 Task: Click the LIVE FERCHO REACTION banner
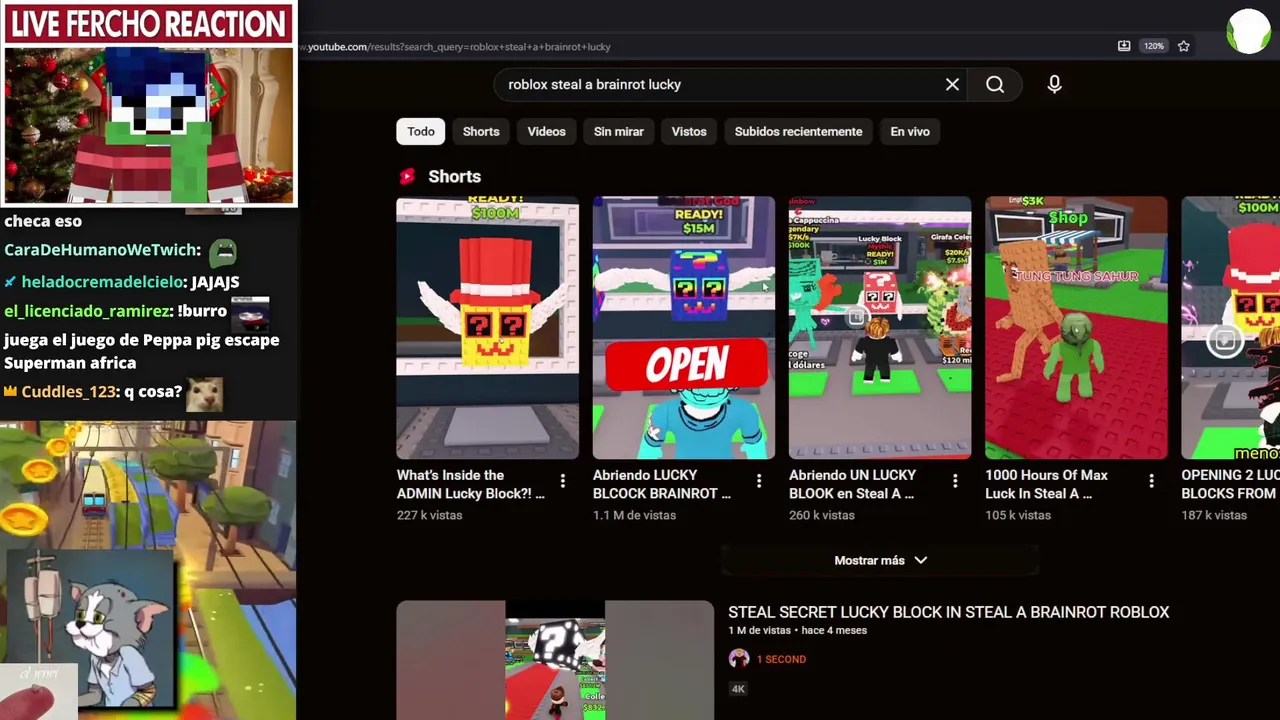pos(149,24)
